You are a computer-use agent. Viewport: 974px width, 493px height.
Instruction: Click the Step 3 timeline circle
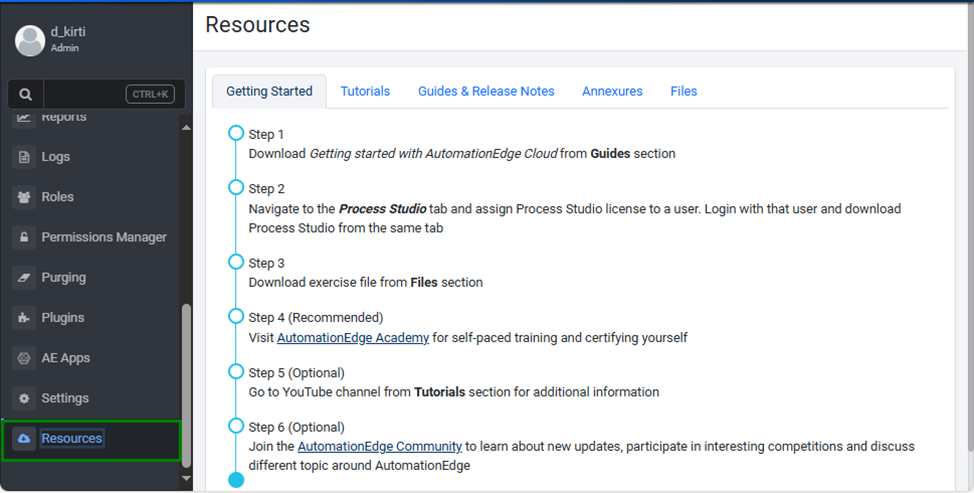tap(236, 262)
